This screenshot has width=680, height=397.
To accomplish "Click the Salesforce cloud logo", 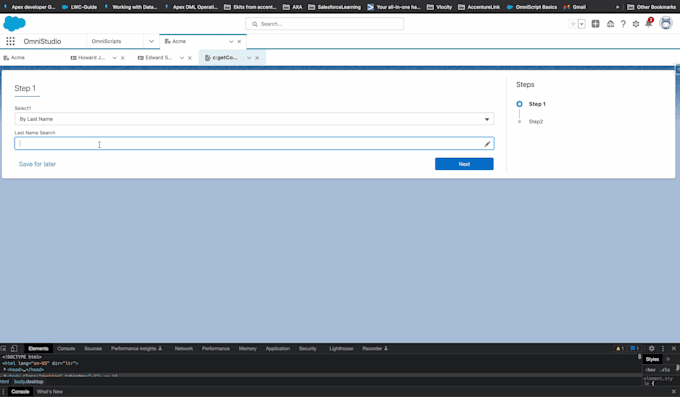I will tap(14, 23).
